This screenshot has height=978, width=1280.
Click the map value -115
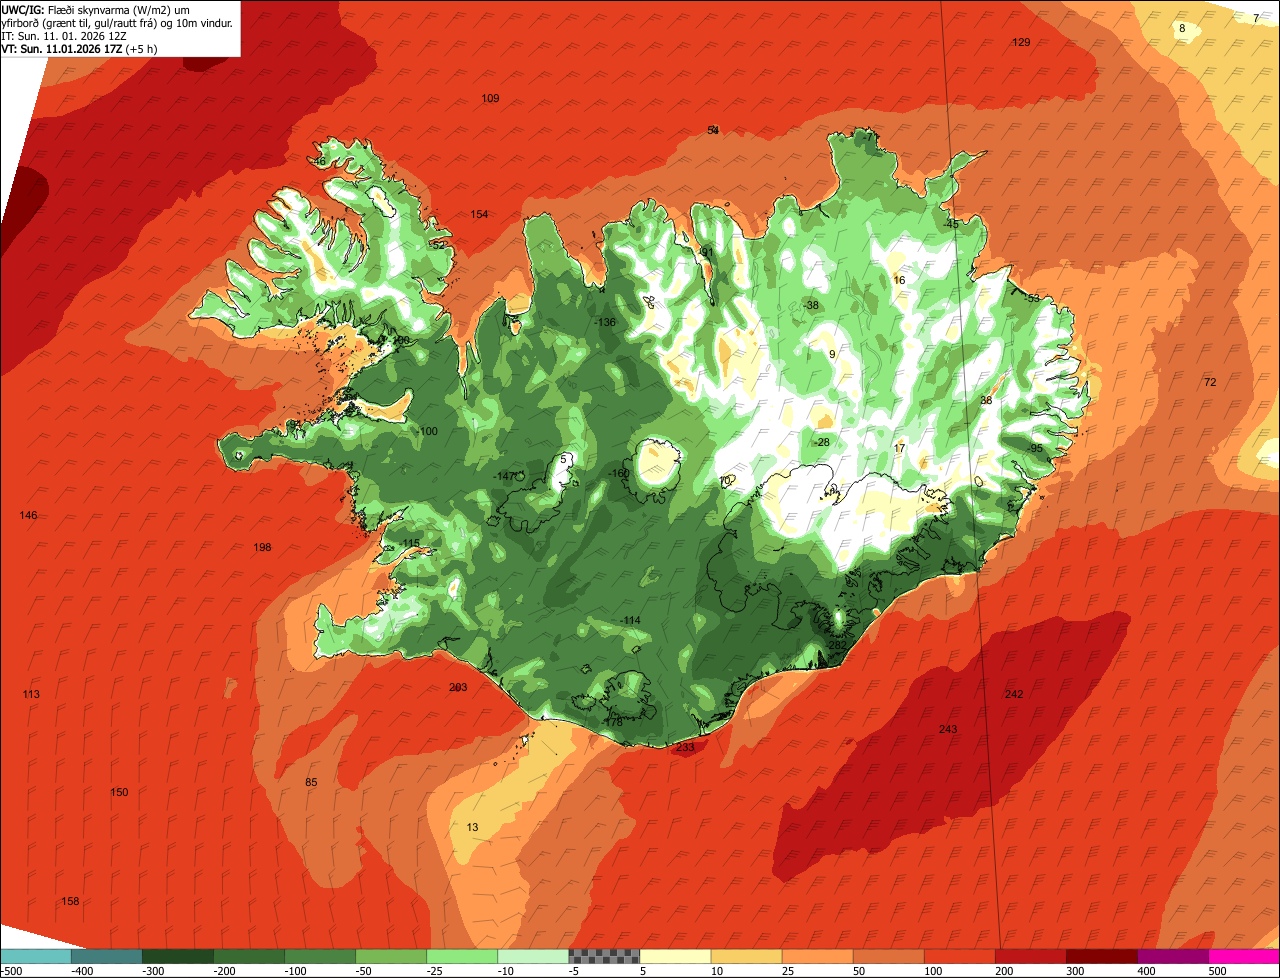click(410, 543)
